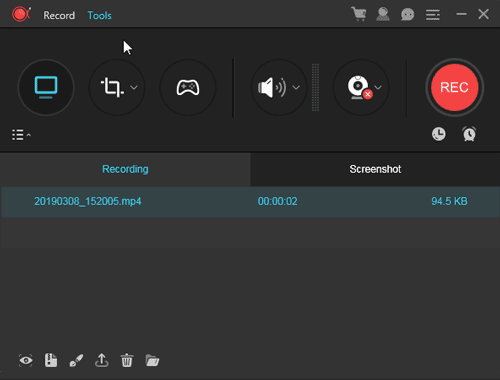500x380 pixels.
Task: Preview the recording with the eye icon
Action: point(26,360)
